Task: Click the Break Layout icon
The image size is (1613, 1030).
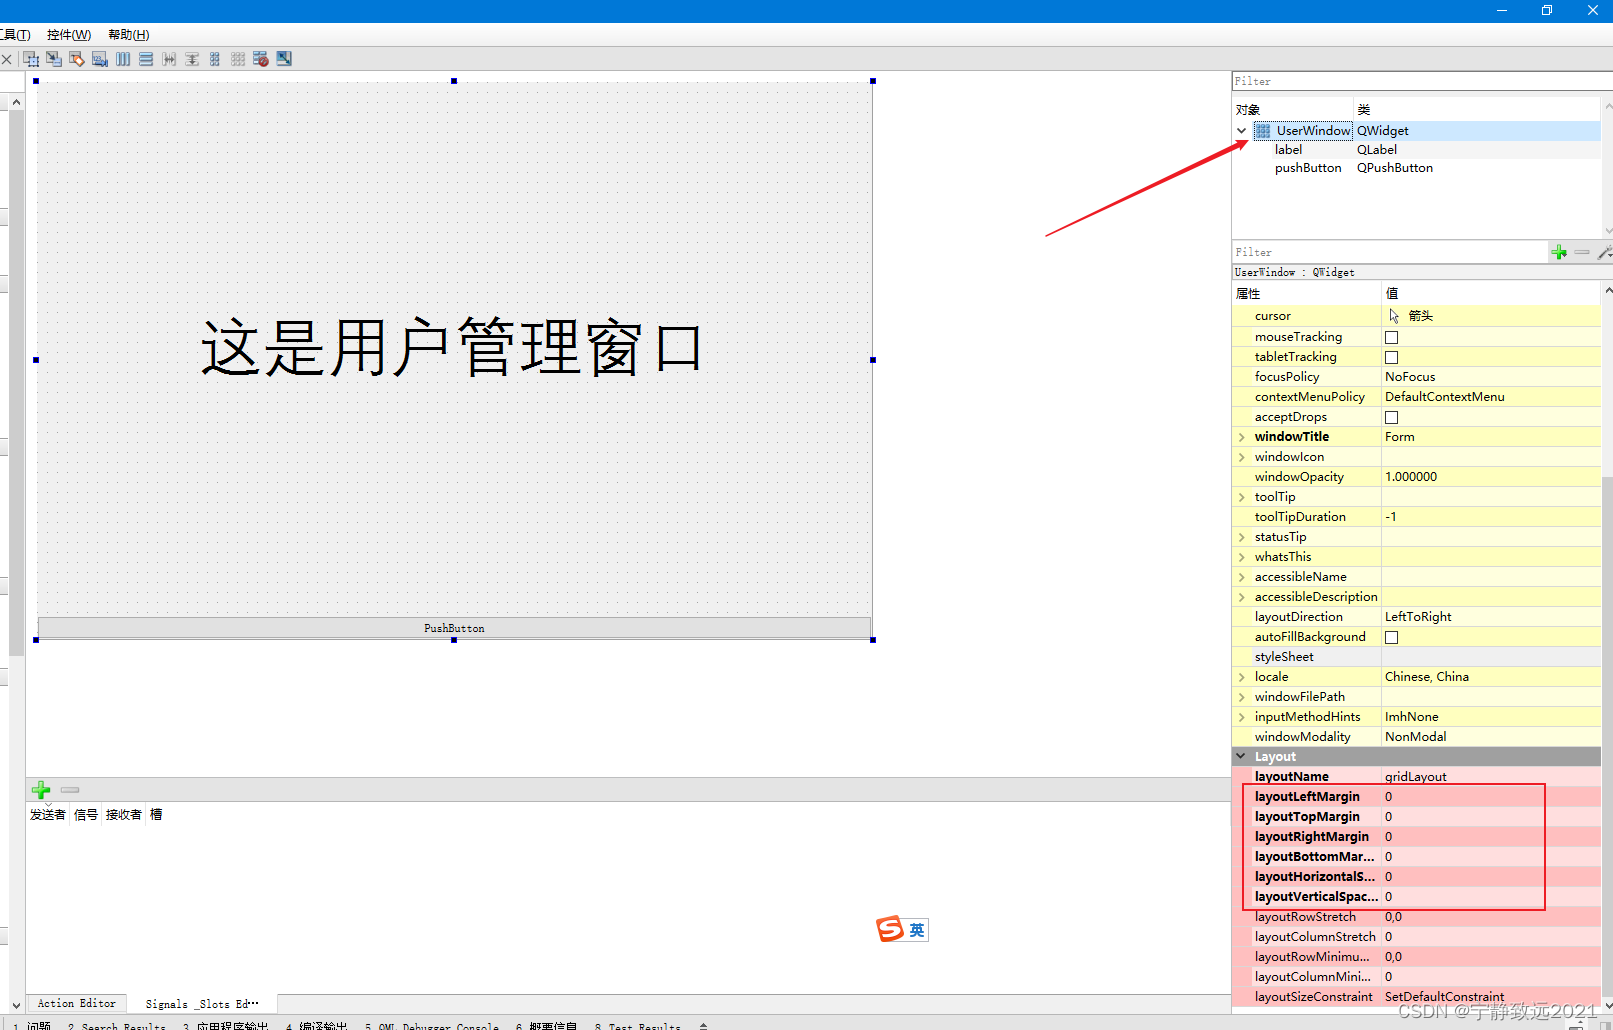Action: 261,58
